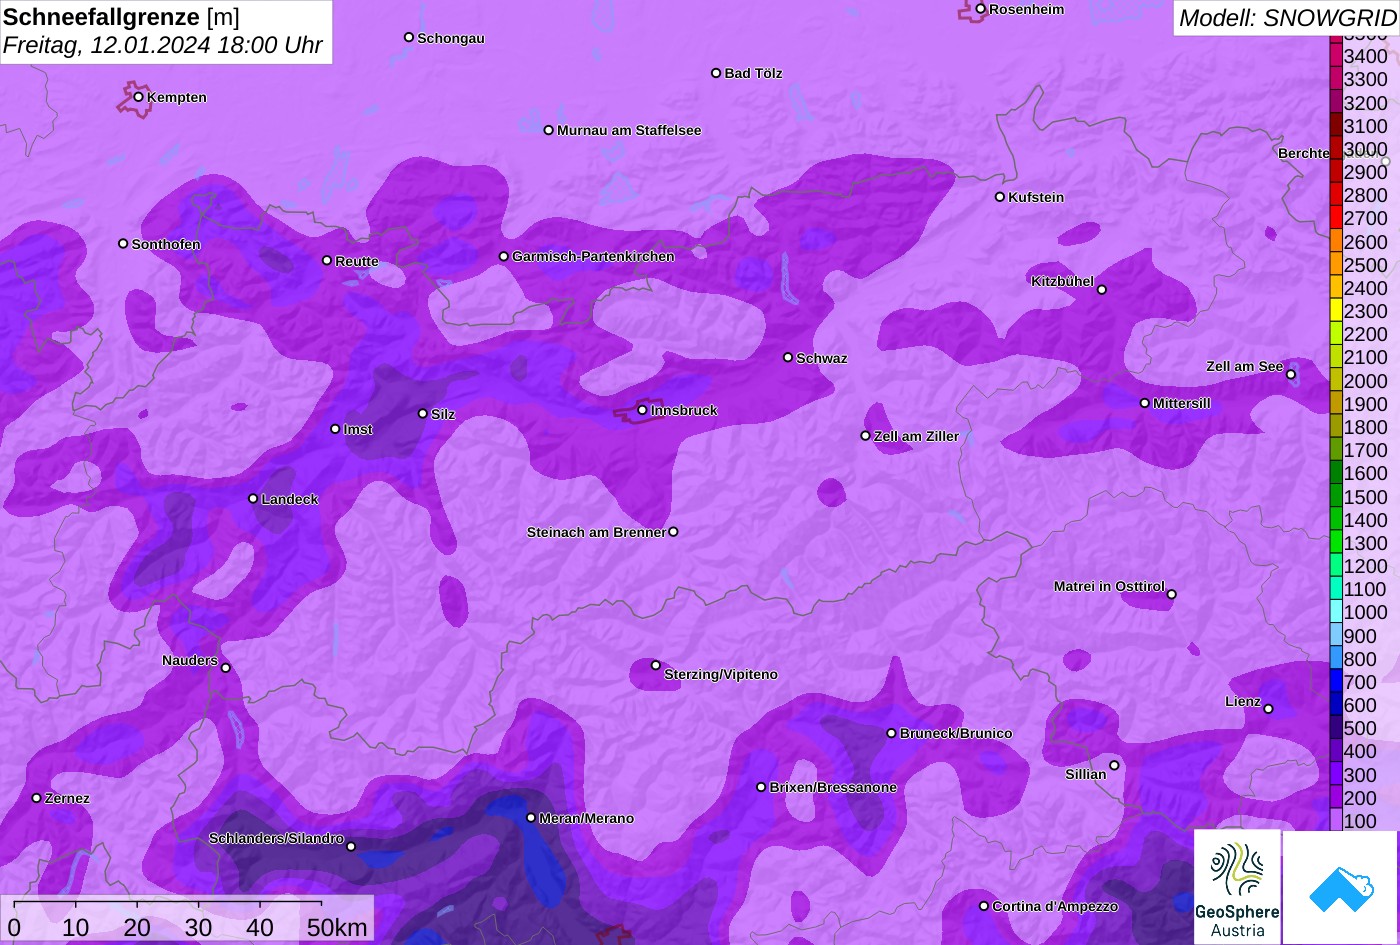Pick the red 2700 legend color
The width and height of the screenshot is (1400, 945).
1336,218
